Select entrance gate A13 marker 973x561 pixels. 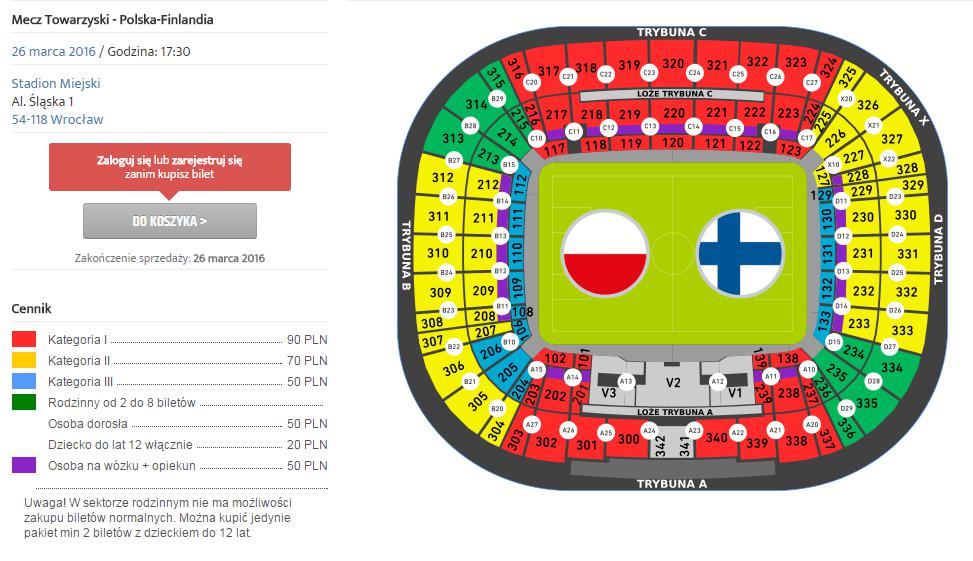626,381
